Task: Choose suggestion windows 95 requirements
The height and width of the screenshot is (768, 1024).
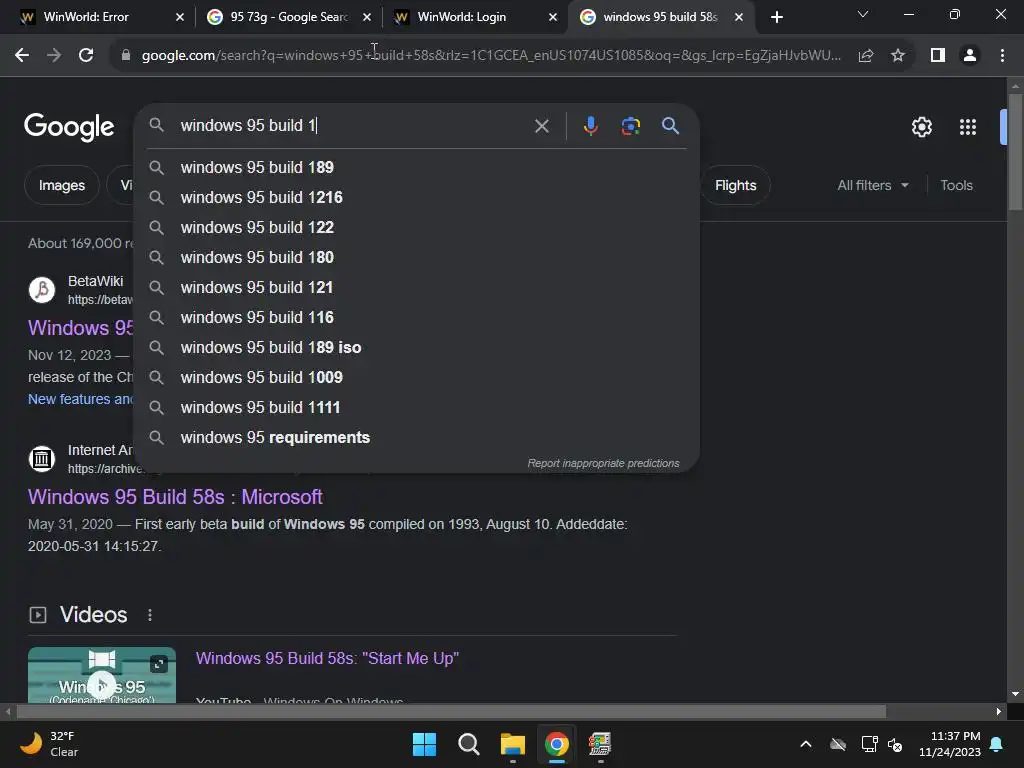Action: (x=416, y=438)
